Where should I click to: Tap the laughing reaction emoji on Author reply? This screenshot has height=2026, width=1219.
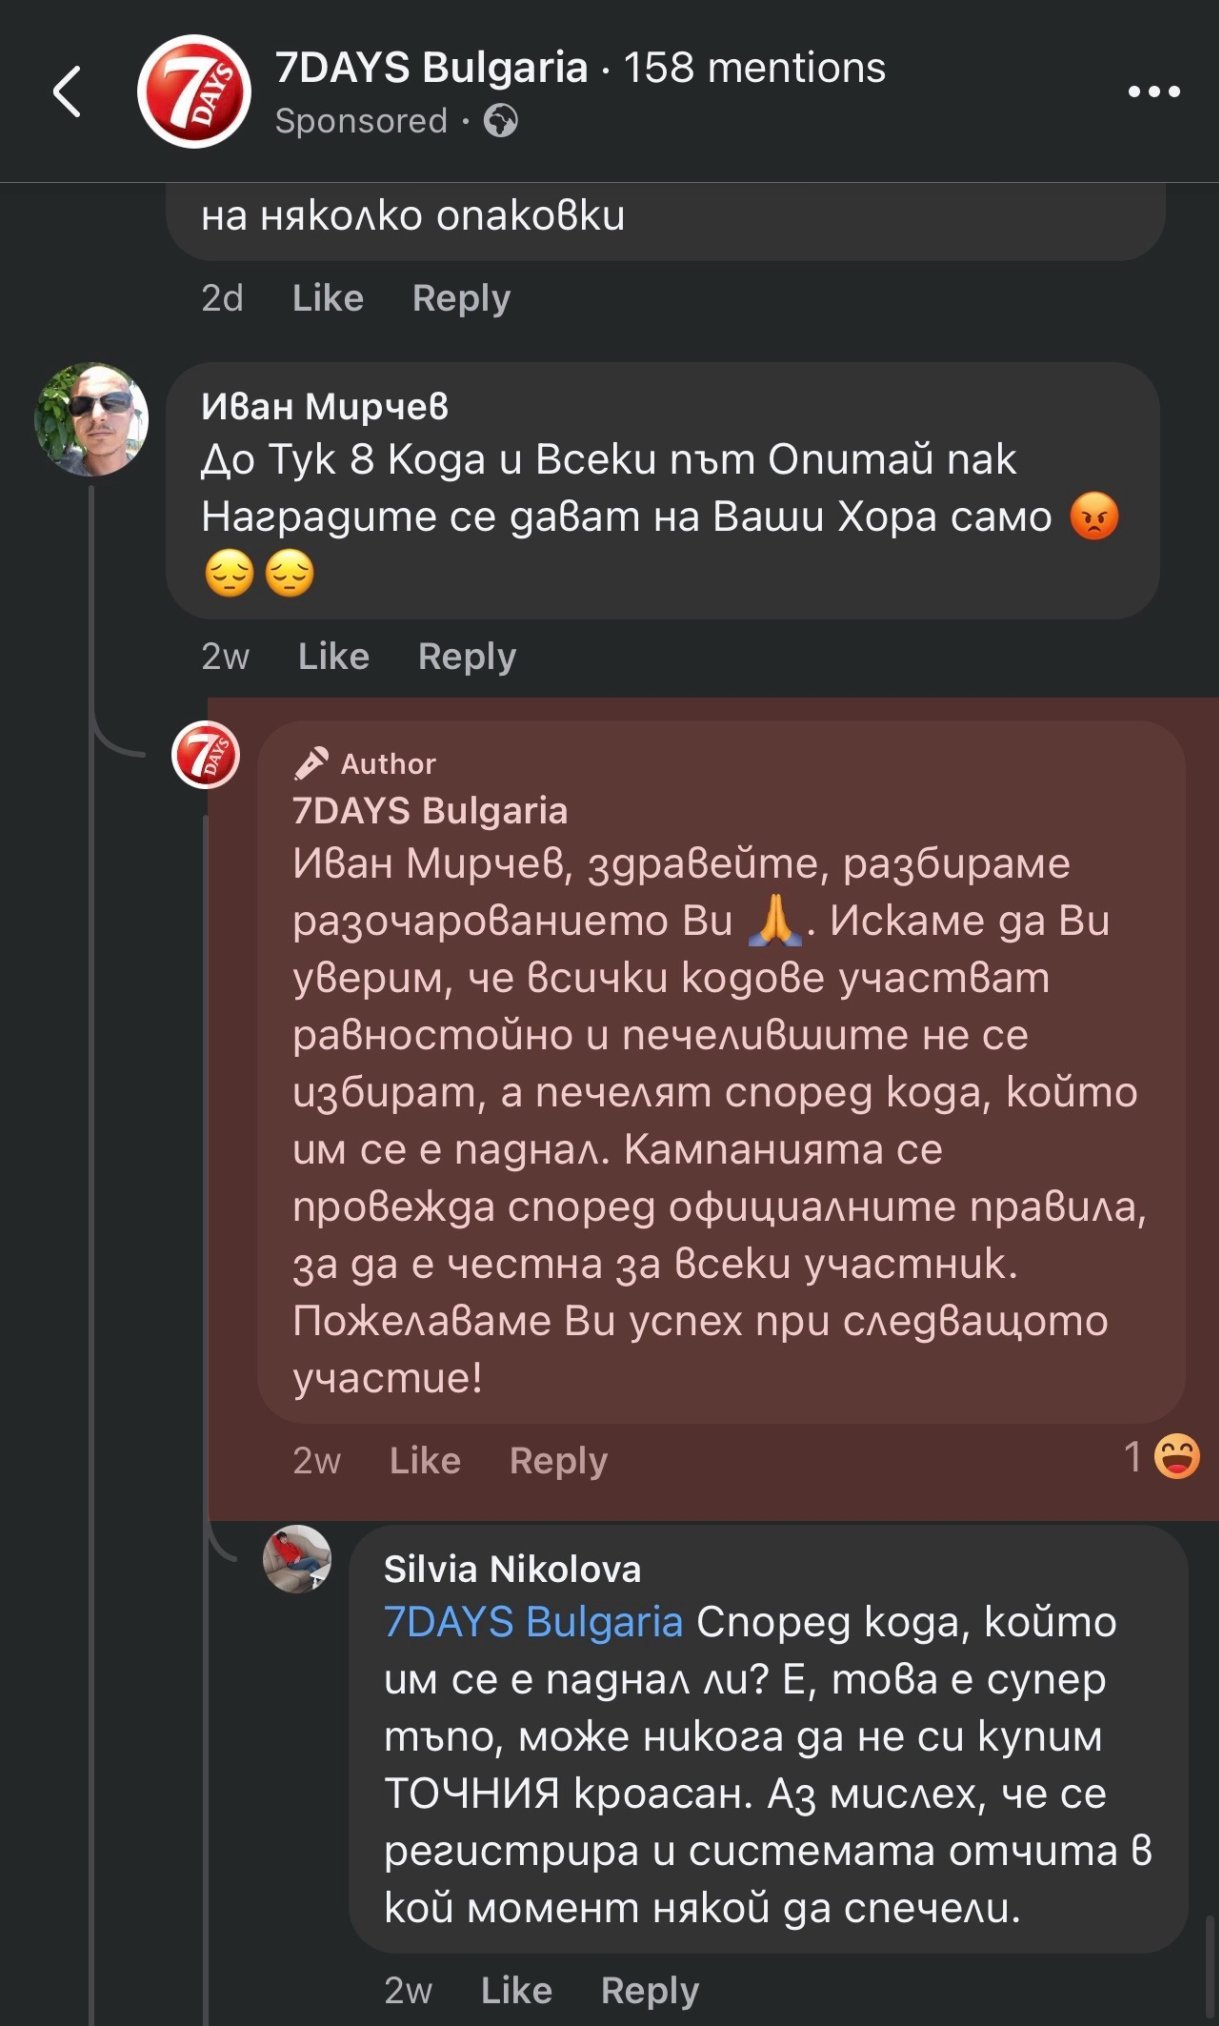pyautogui.click(x=1177, y=1456)
